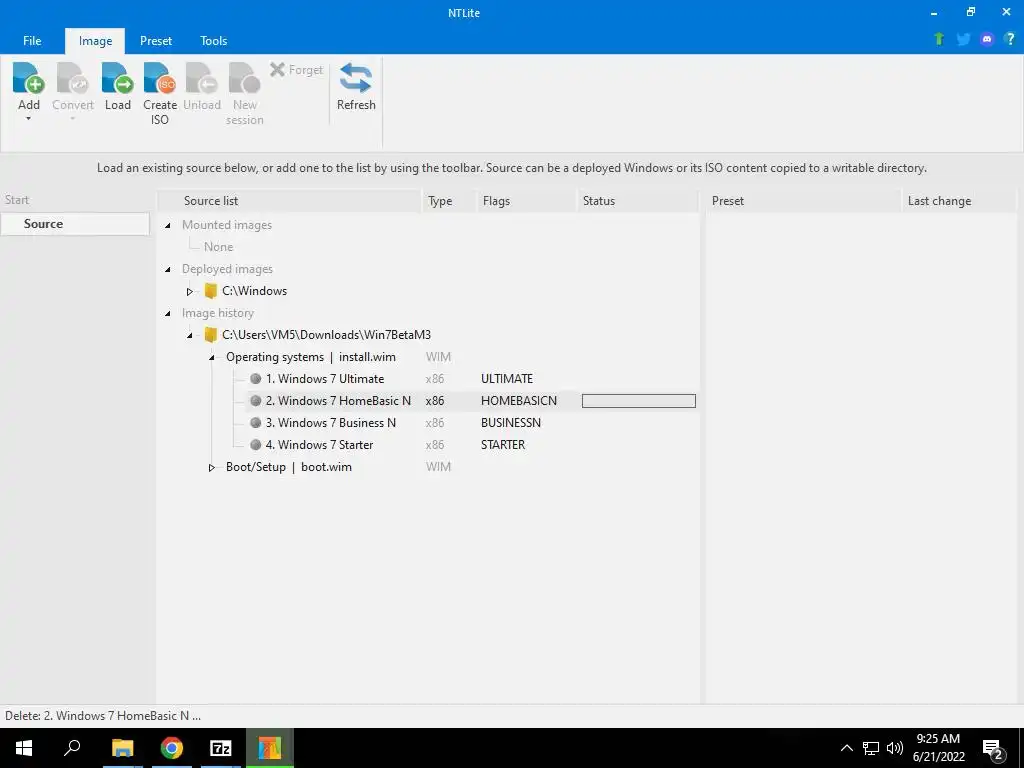Click the green update arrow icon
The height and width of the screenshot is (768, 1024).
pyautogui.click(x=939, y=39)
